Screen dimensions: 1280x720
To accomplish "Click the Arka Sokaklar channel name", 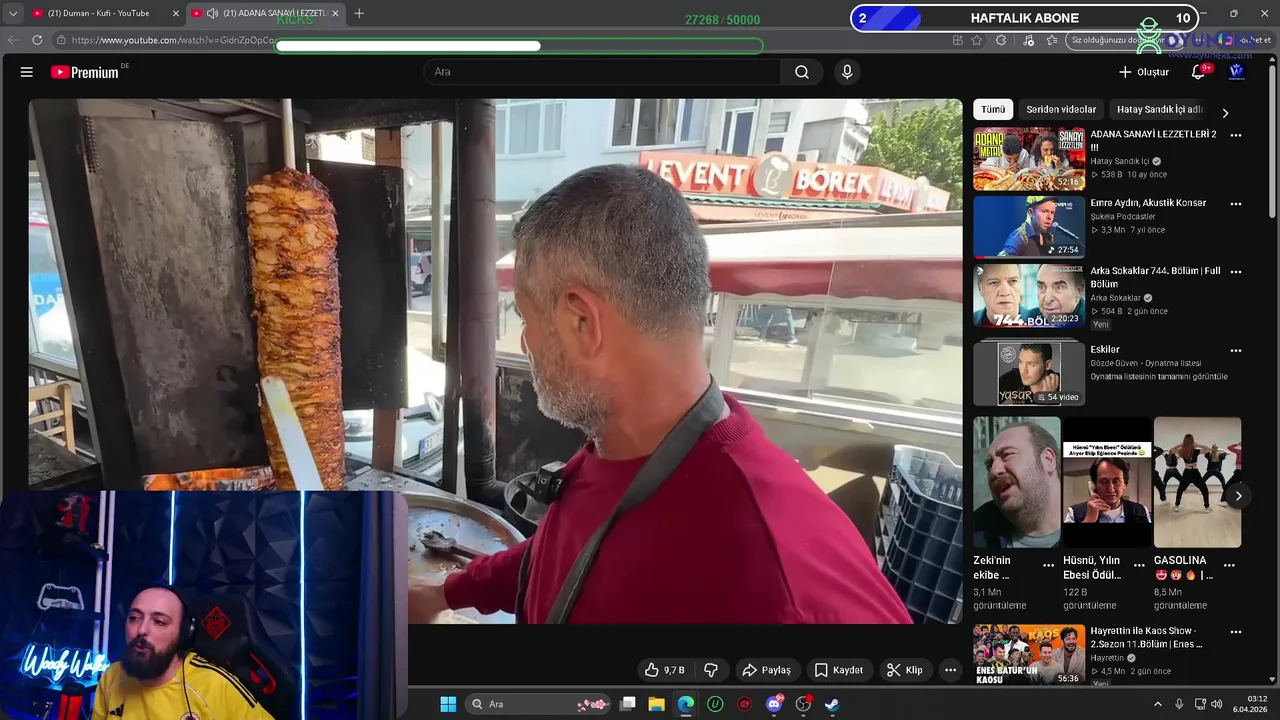I will pos(1116,298).
